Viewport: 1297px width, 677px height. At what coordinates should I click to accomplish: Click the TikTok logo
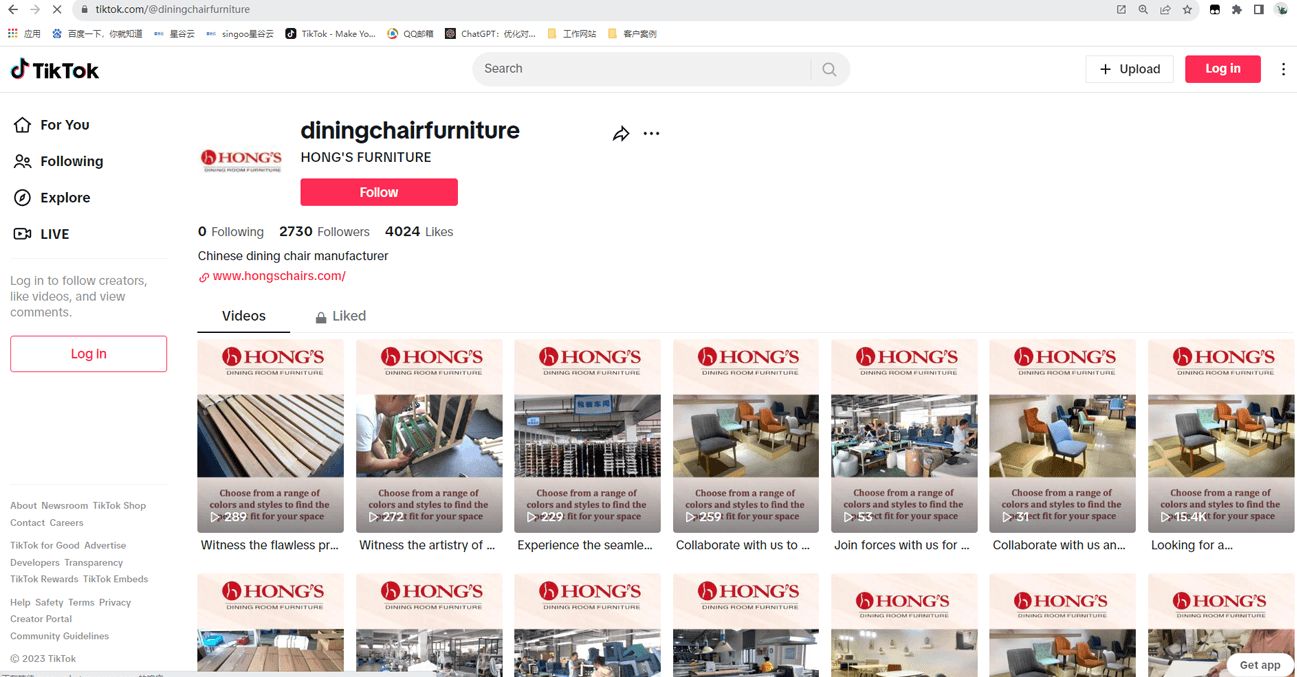pos(55,70)
